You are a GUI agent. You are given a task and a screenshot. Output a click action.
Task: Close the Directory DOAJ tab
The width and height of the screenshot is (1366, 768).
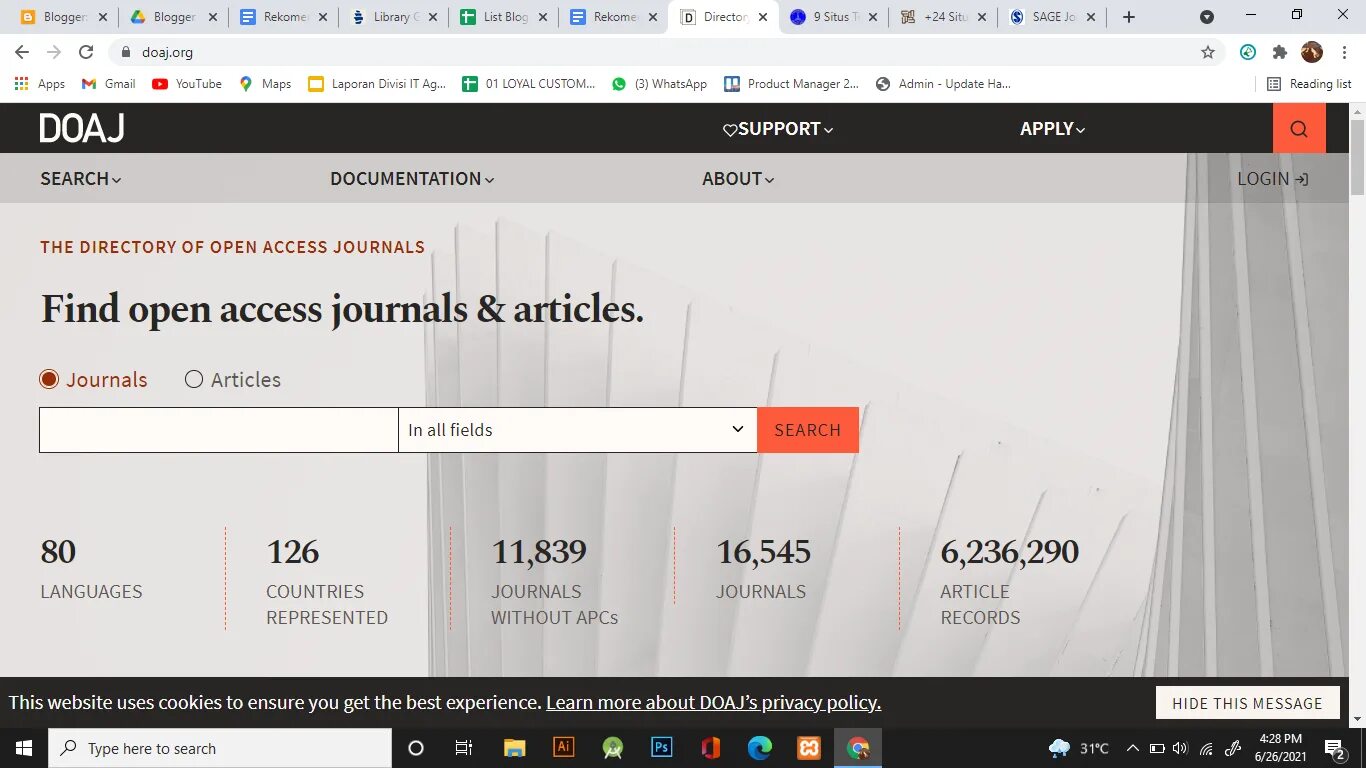(x=763, y=17)
